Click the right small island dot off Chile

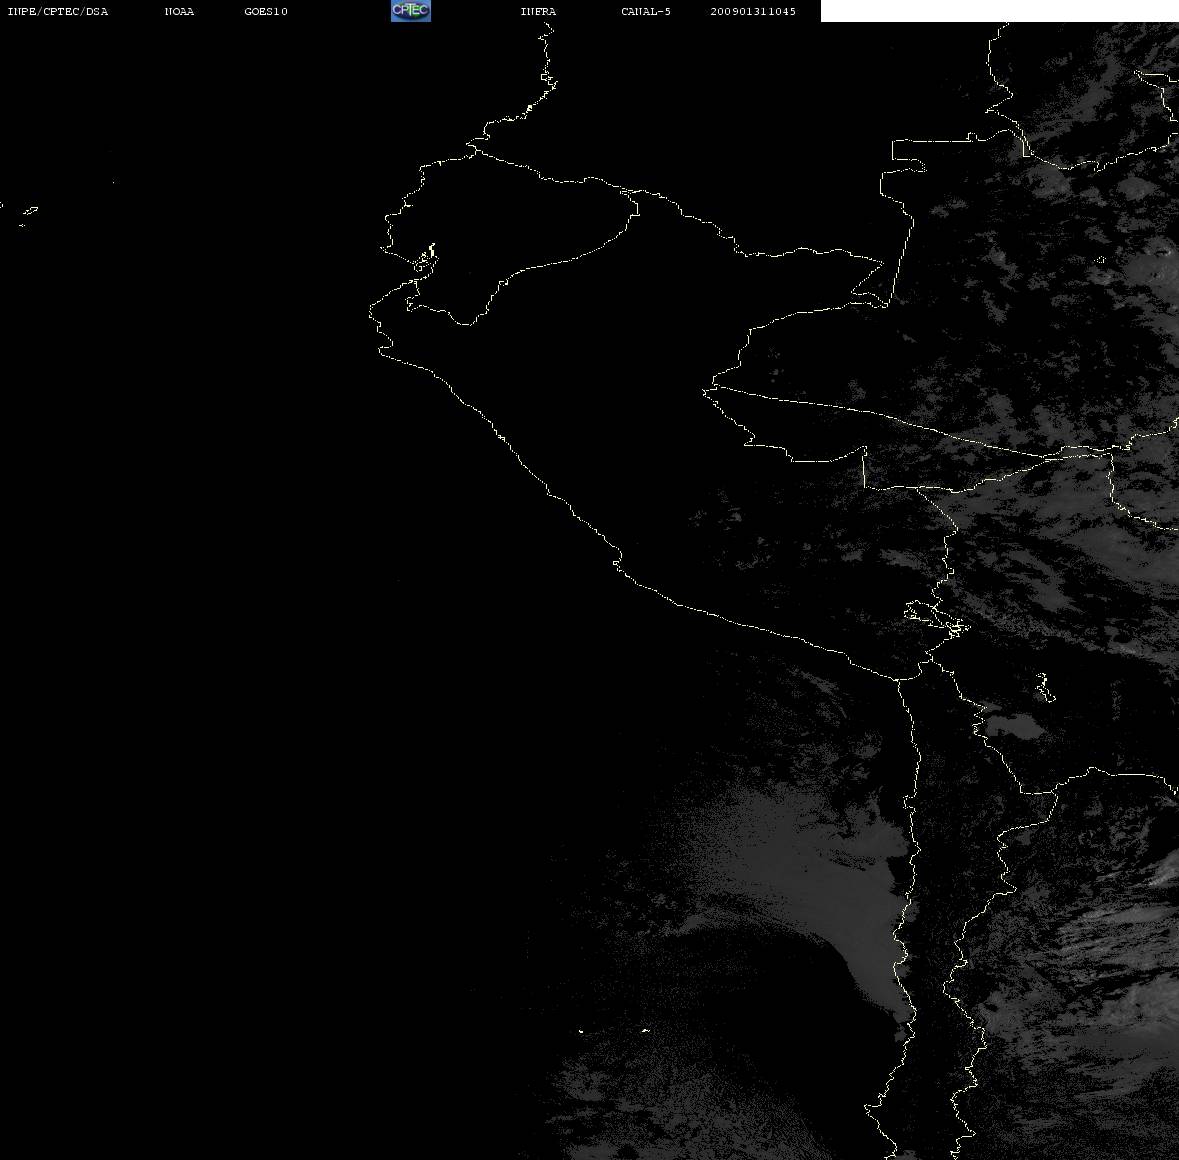click(x=645, y=1029)
